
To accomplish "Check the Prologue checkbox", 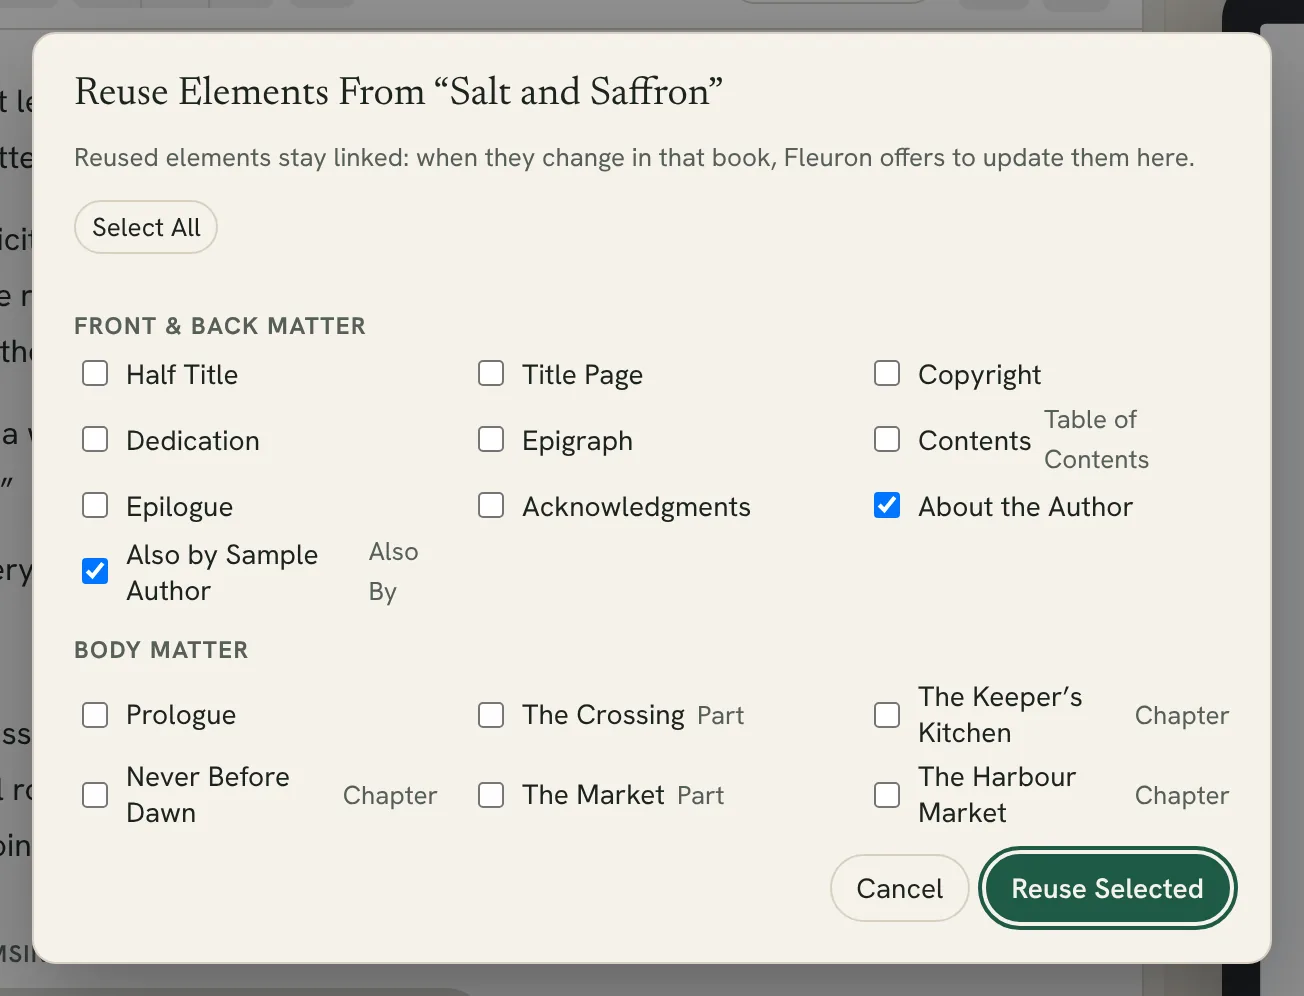I will tap(95, 715).
